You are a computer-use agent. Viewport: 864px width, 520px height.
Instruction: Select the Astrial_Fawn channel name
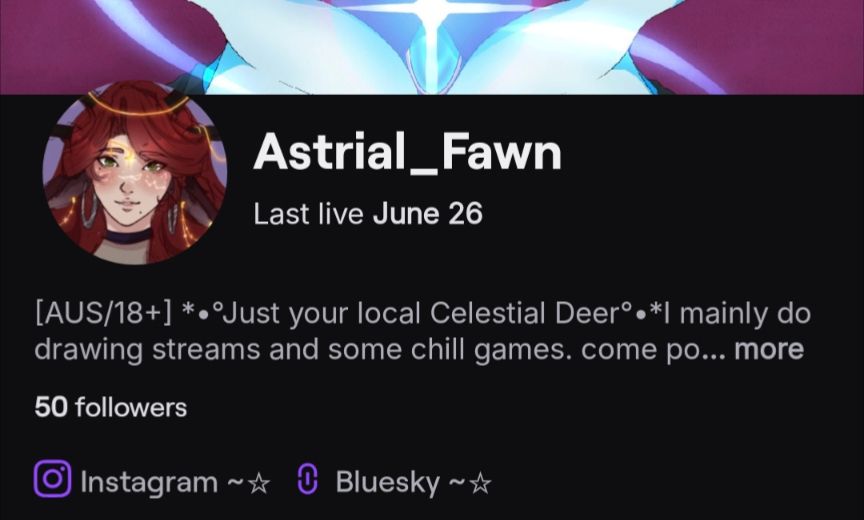pos(407,153)
